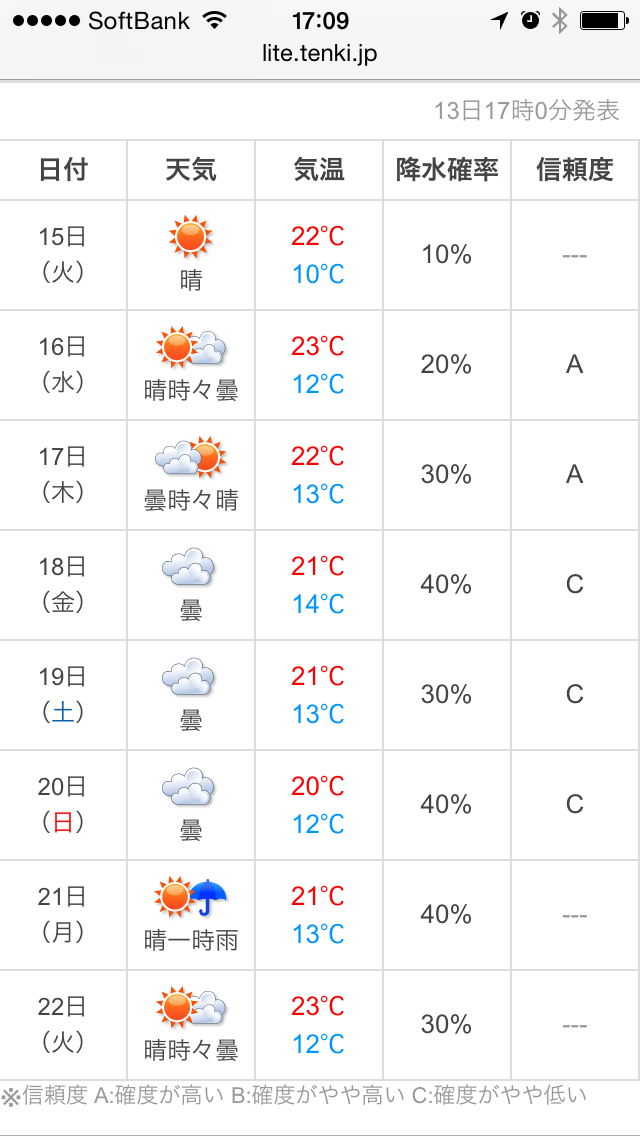Viewport: 640px width, 1136px height.
Task: Tap the reliability C for 19日
Action: [575, 695]
